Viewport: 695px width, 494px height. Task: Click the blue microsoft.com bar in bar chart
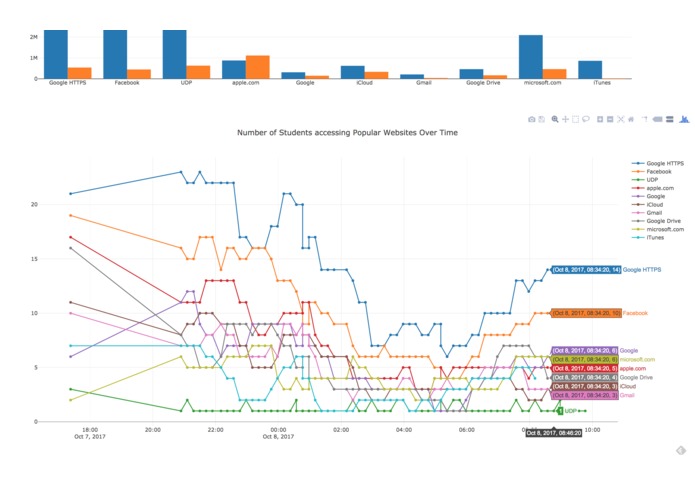coord(531,57)
